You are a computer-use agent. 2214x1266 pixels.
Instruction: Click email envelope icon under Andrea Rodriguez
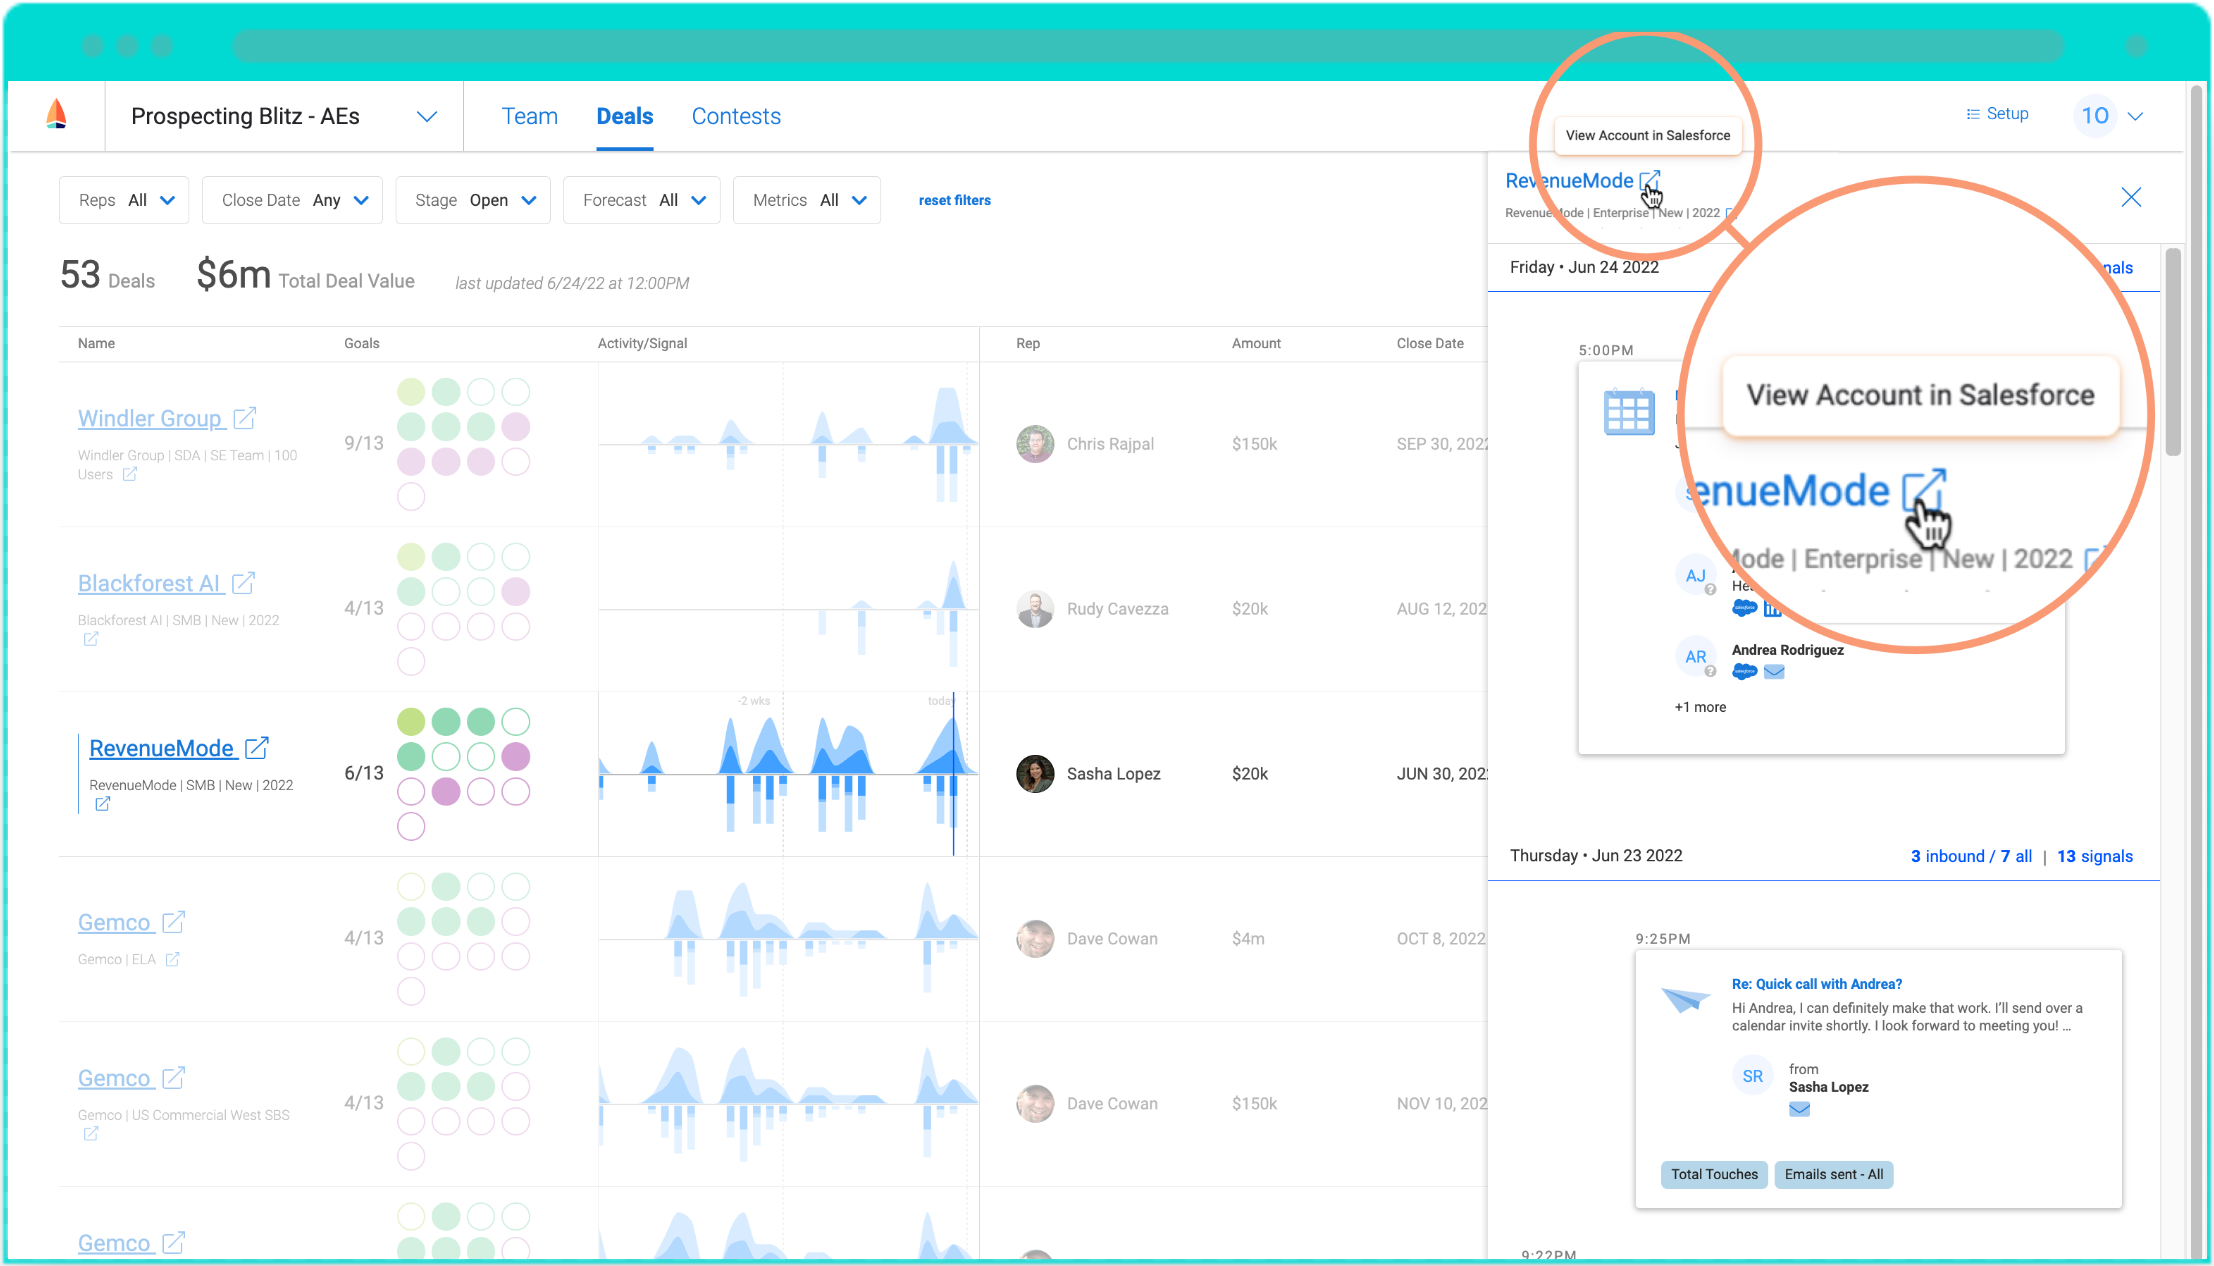point(1775,671)
